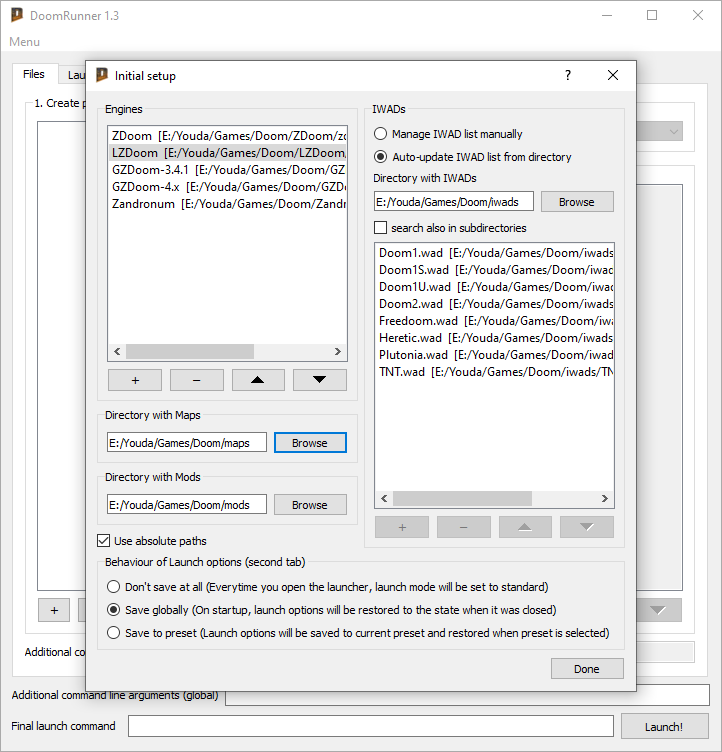Click the IWAD list horizontal scrollbar thumb
This screenshot has height=752, width=722.
[462, 498]
